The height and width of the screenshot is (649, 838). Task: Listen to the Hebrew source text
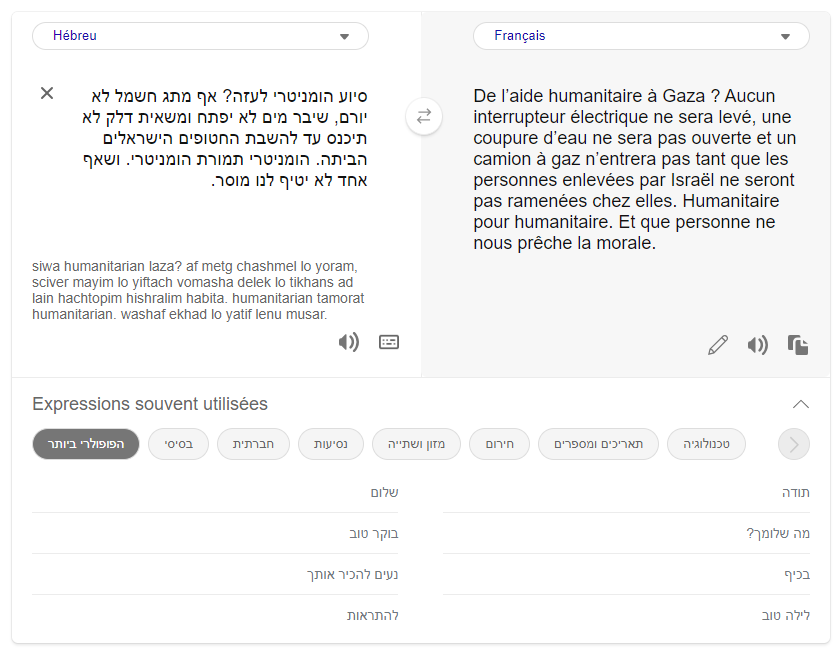348,342
